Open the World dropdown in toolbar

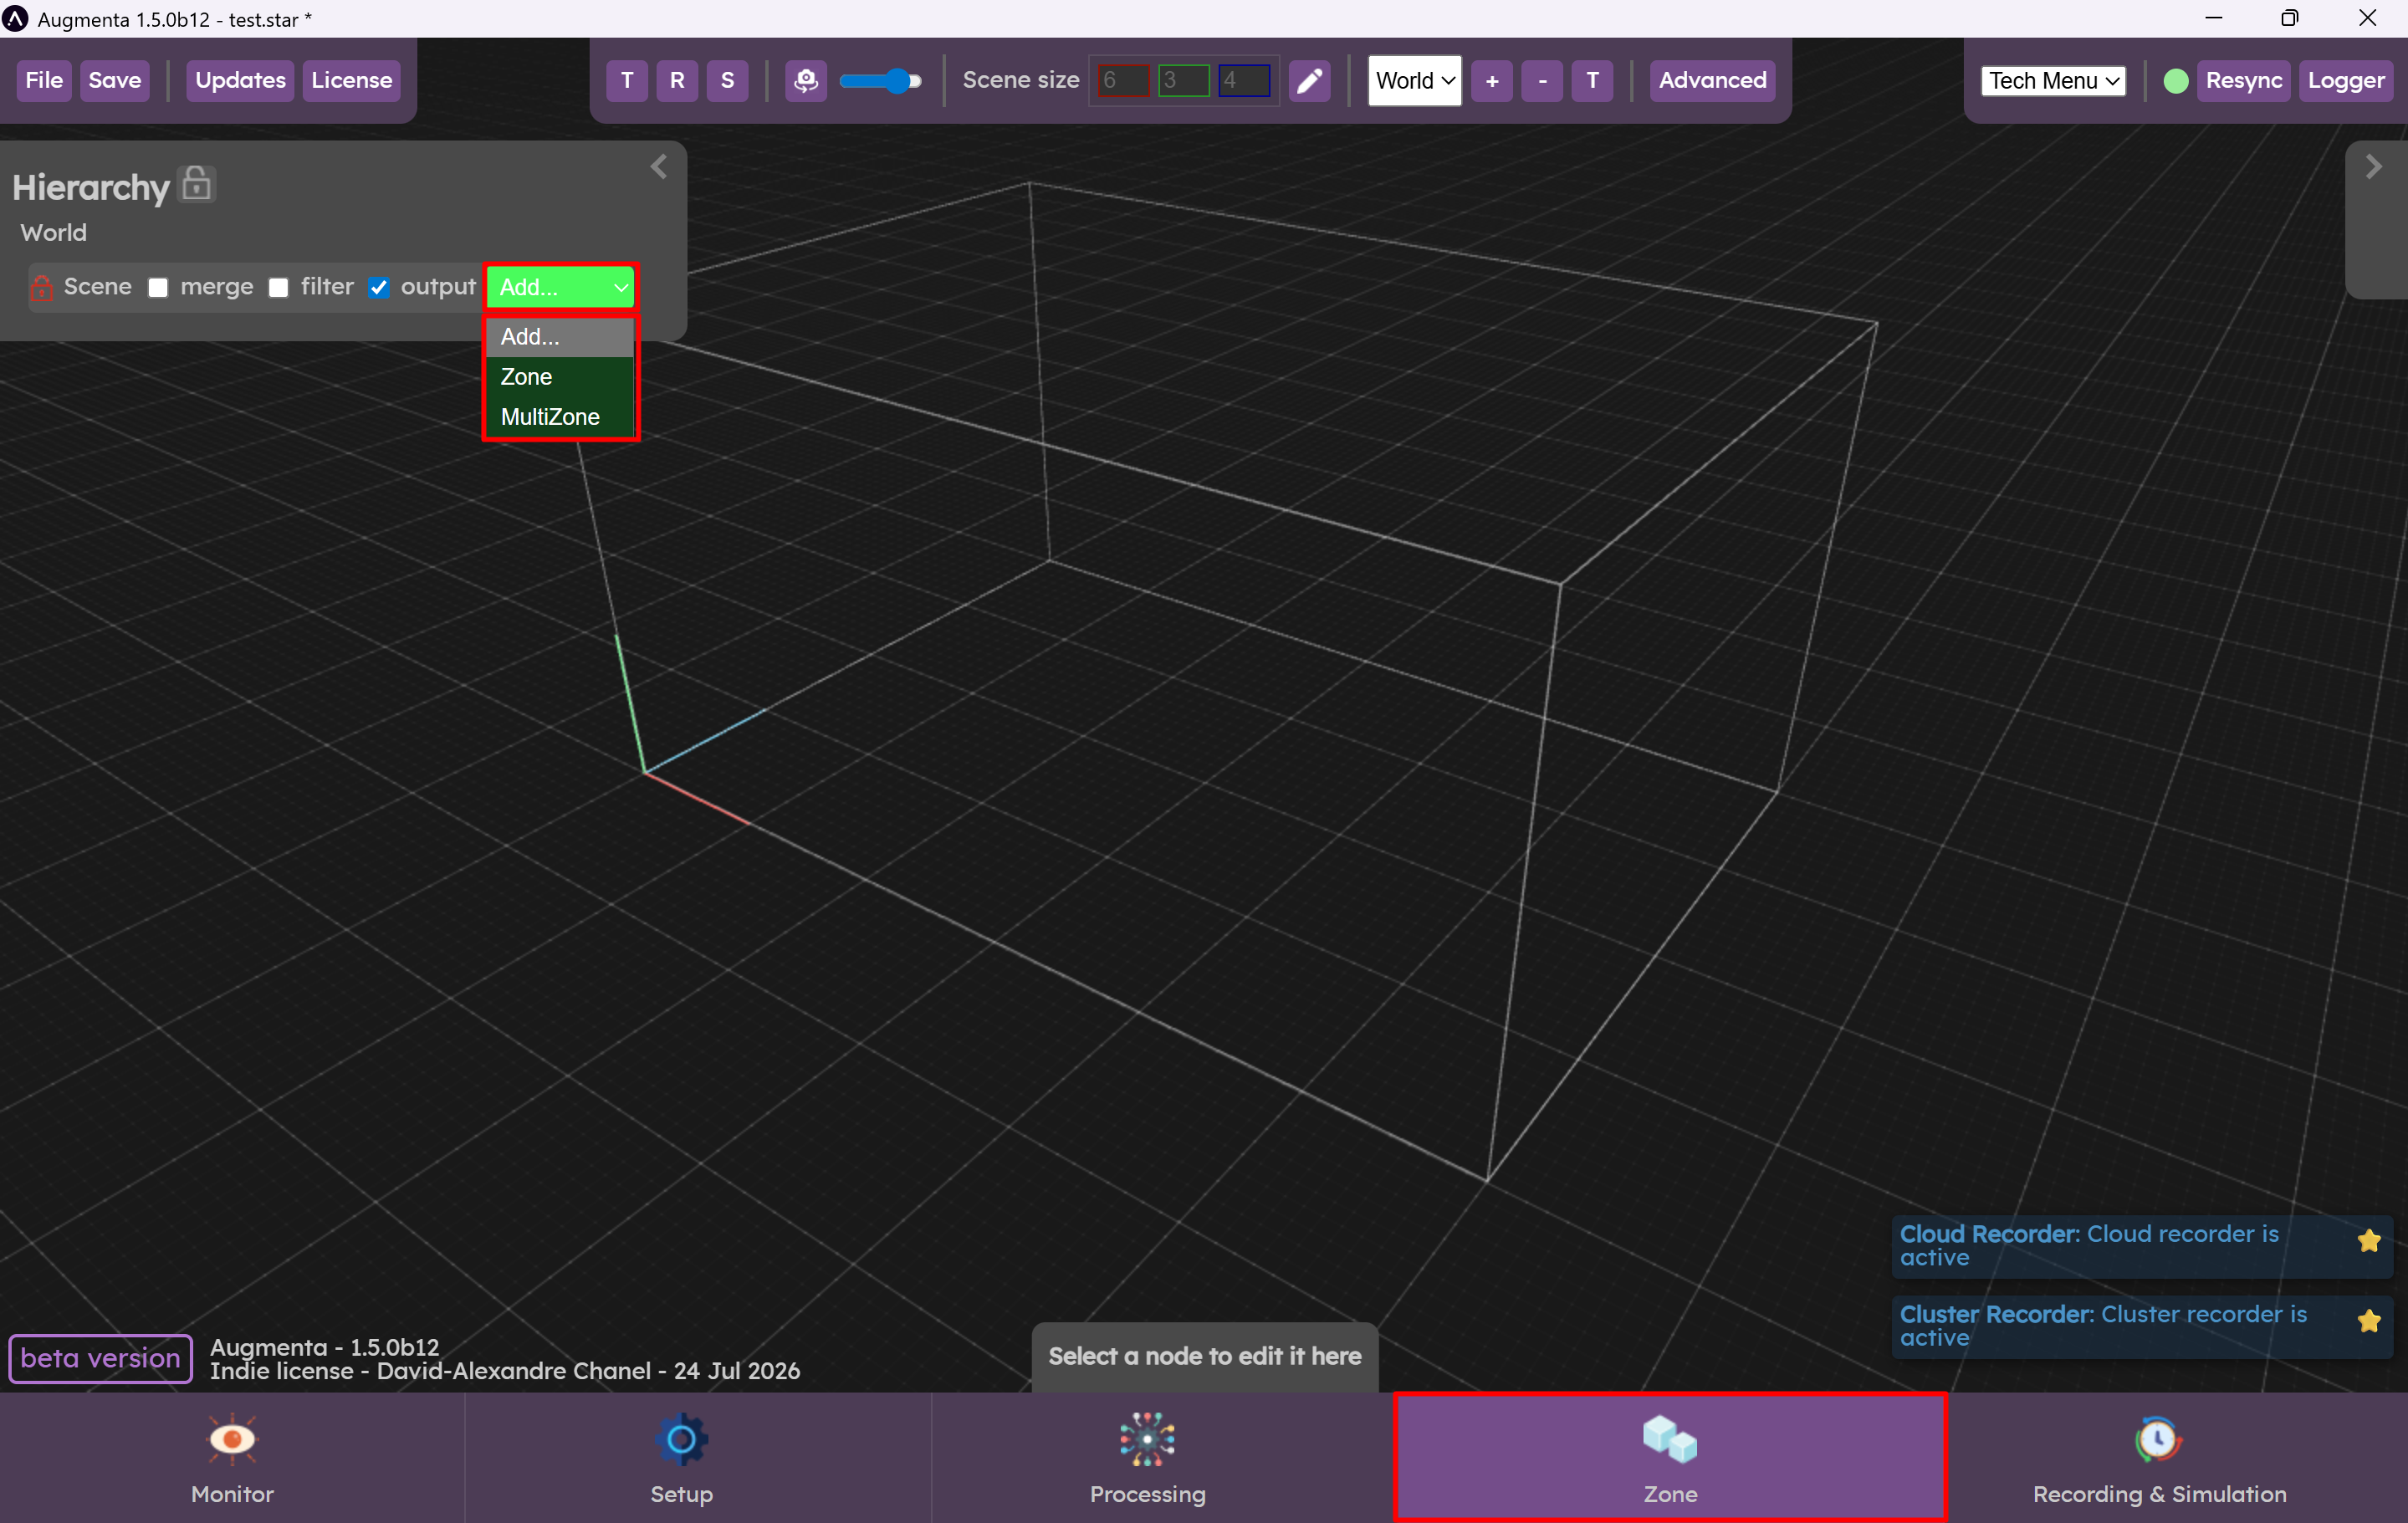[1413, 81]
